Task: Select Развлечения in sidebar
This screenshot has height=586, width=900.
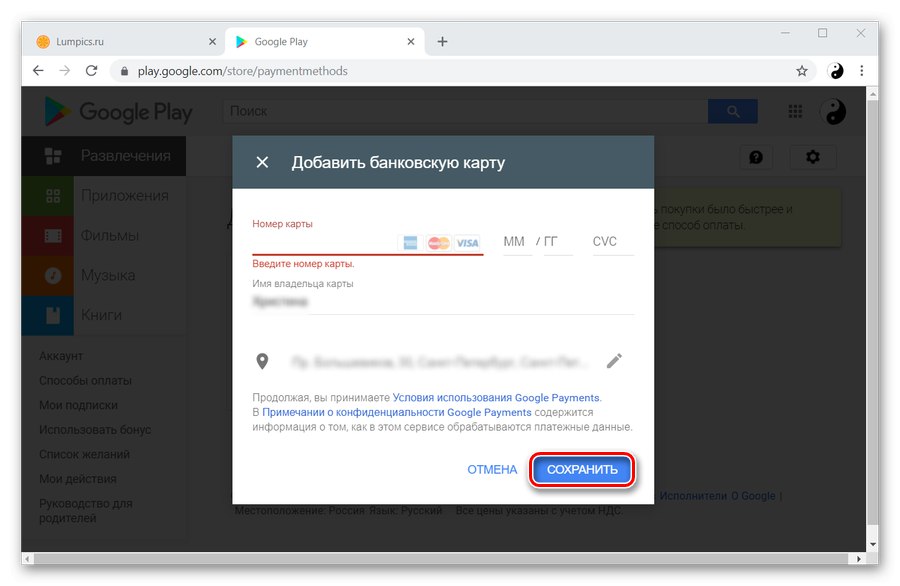Action: [104, 156]
